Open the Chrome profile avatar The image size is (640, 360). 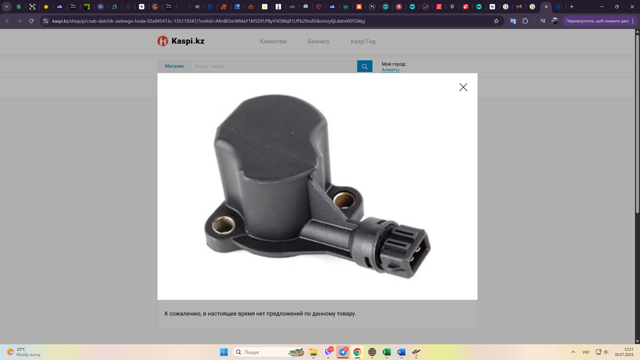(x=555, y=21)
